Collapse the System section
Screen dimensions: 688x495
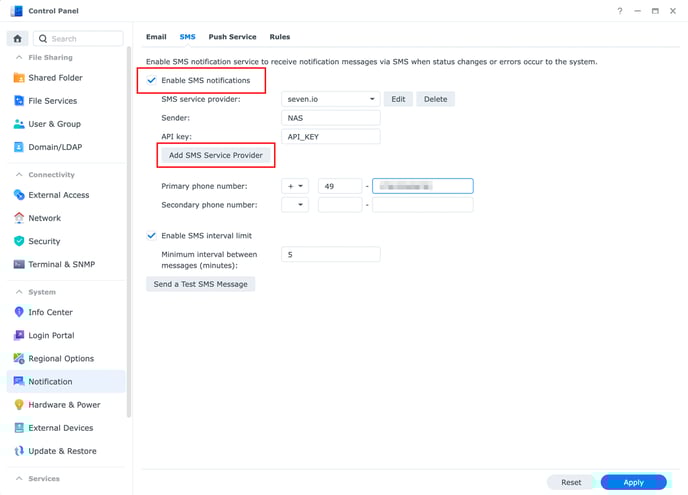(x=19, y=292)
